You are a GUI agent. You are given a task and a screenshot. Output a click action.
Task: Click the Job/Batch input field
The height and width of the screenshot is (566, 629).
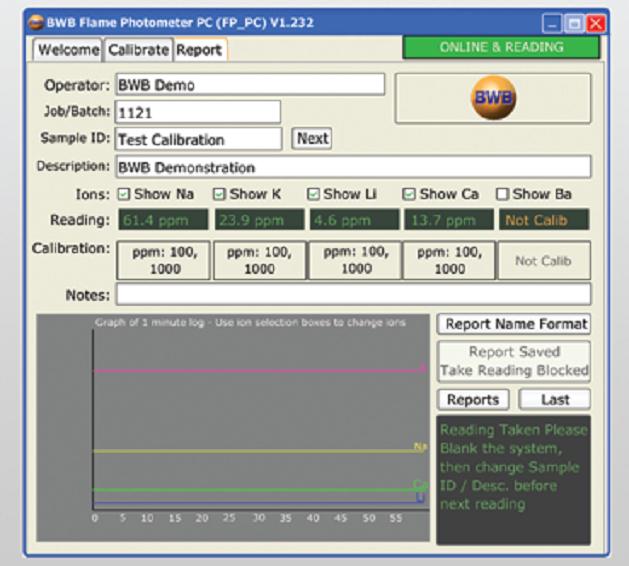coord(198,112)
